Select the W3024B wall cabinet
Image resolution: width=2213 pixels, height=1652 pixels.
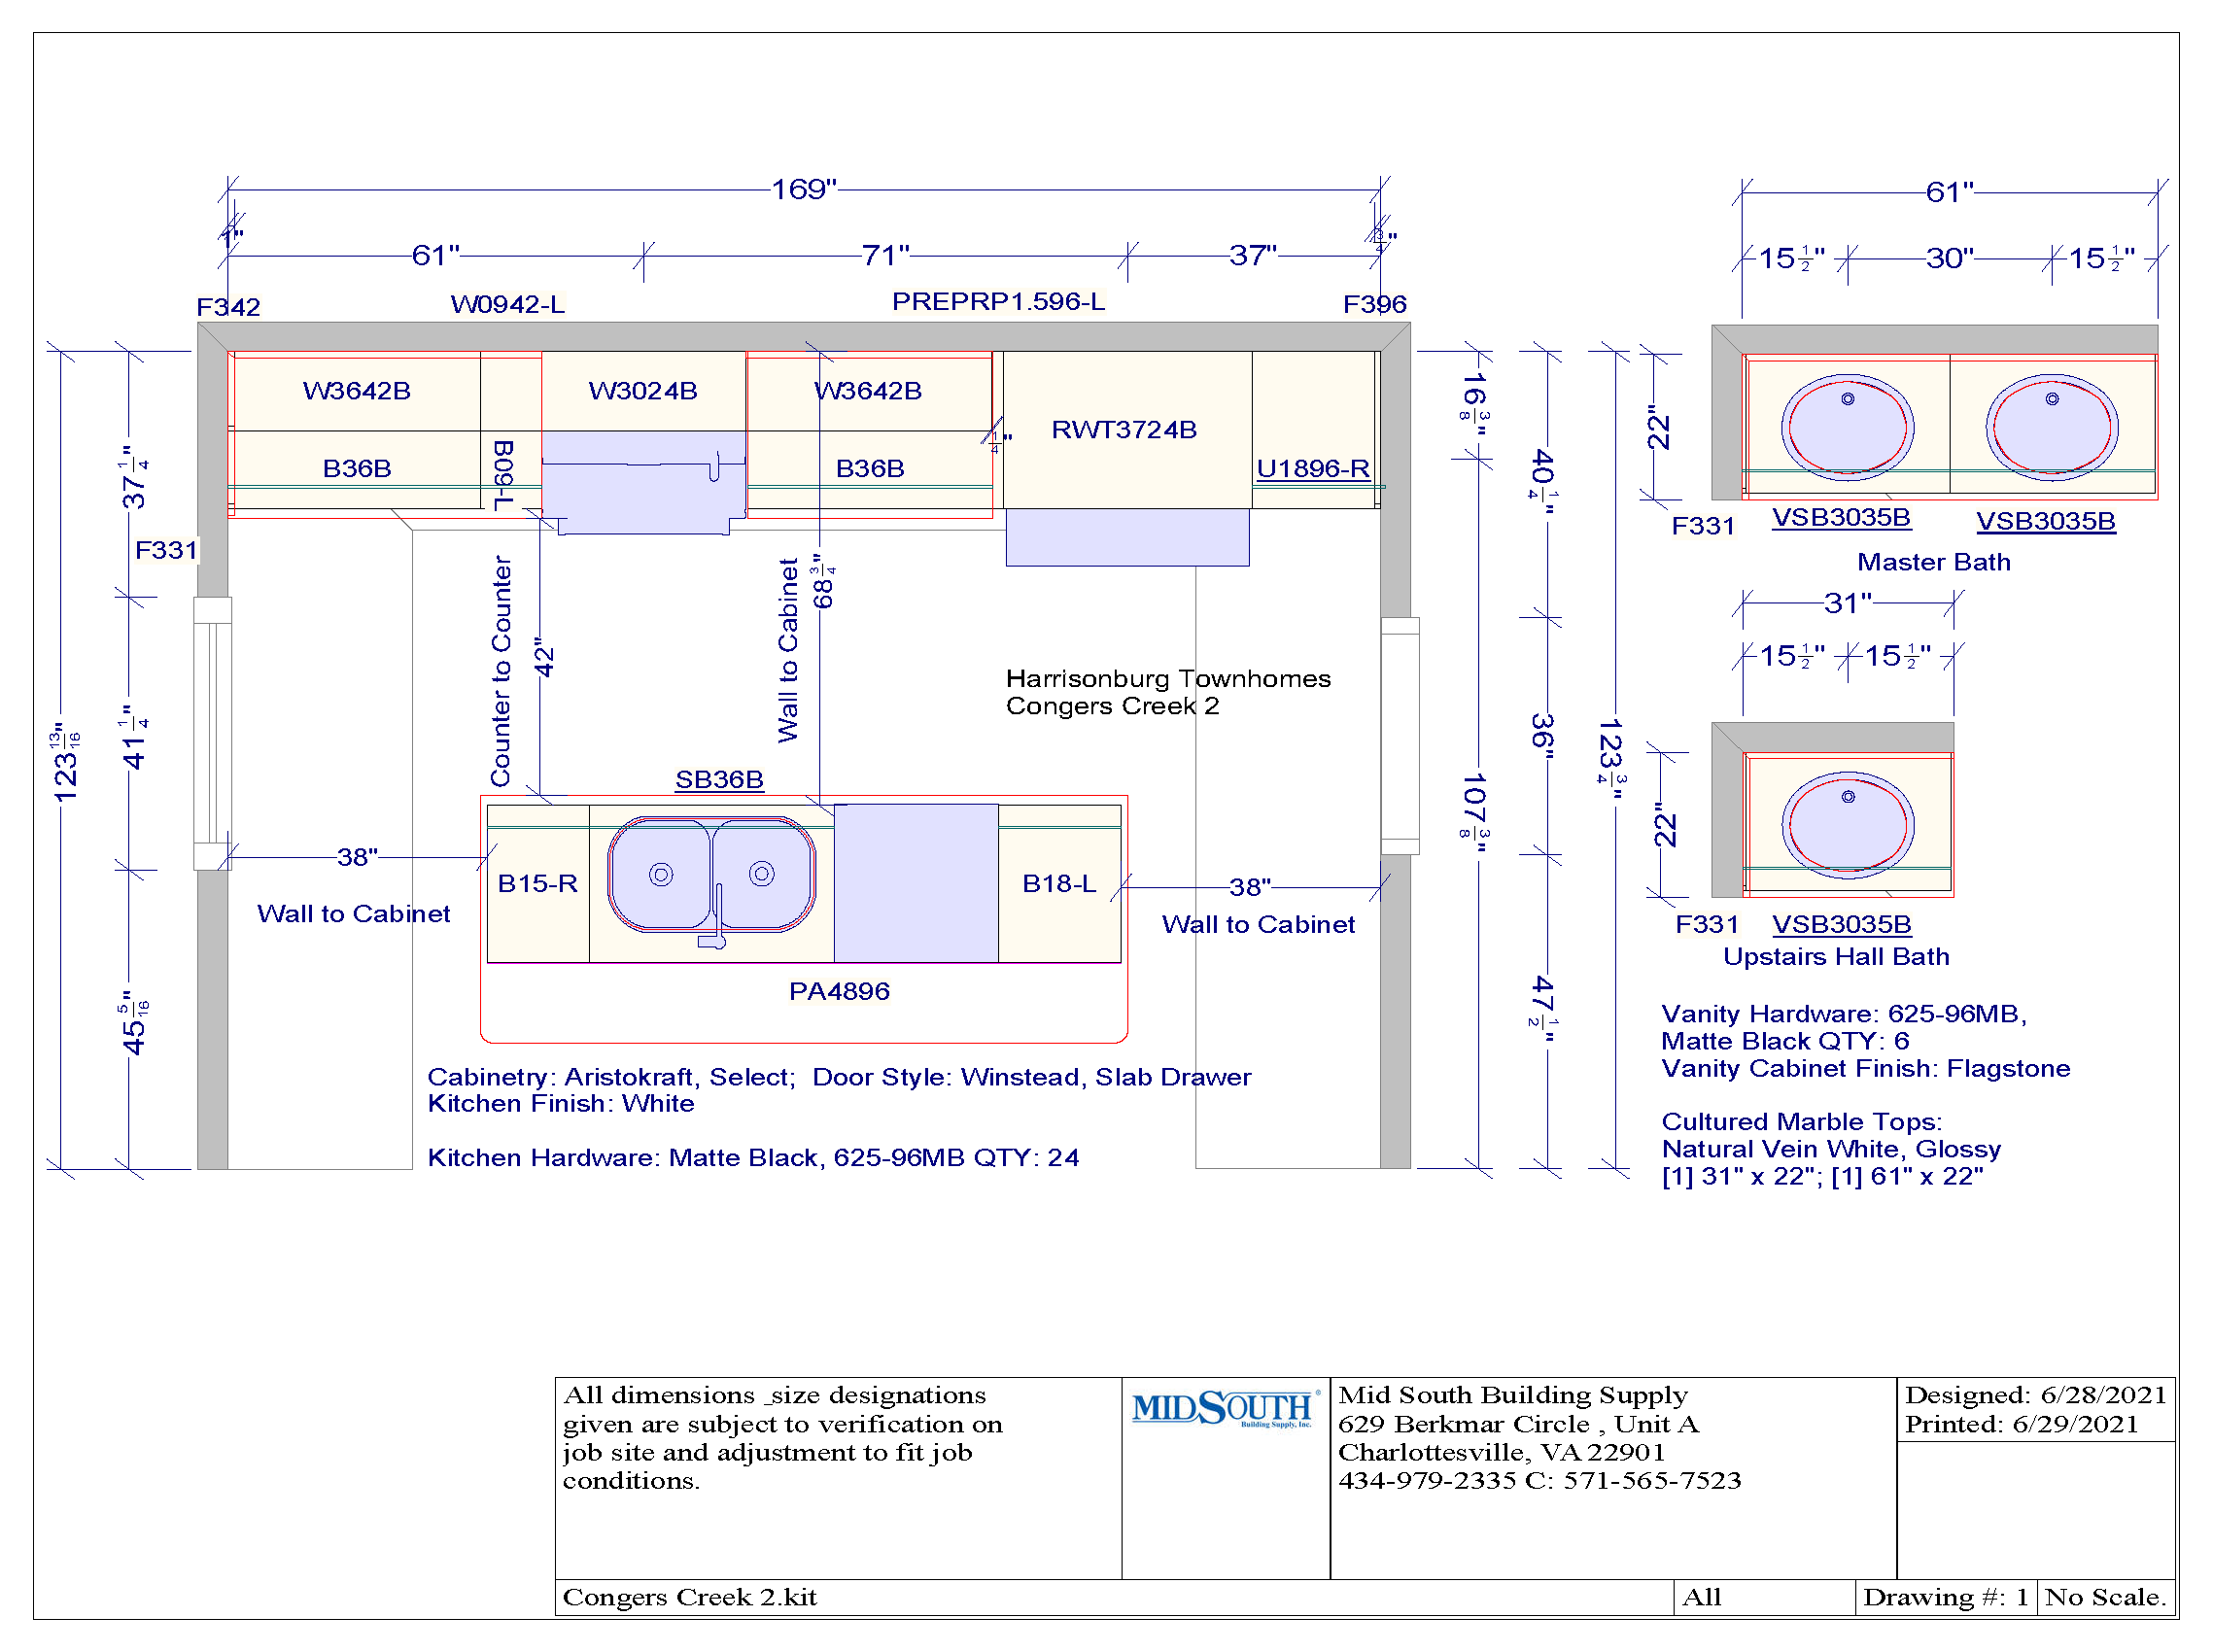point(642,390)
